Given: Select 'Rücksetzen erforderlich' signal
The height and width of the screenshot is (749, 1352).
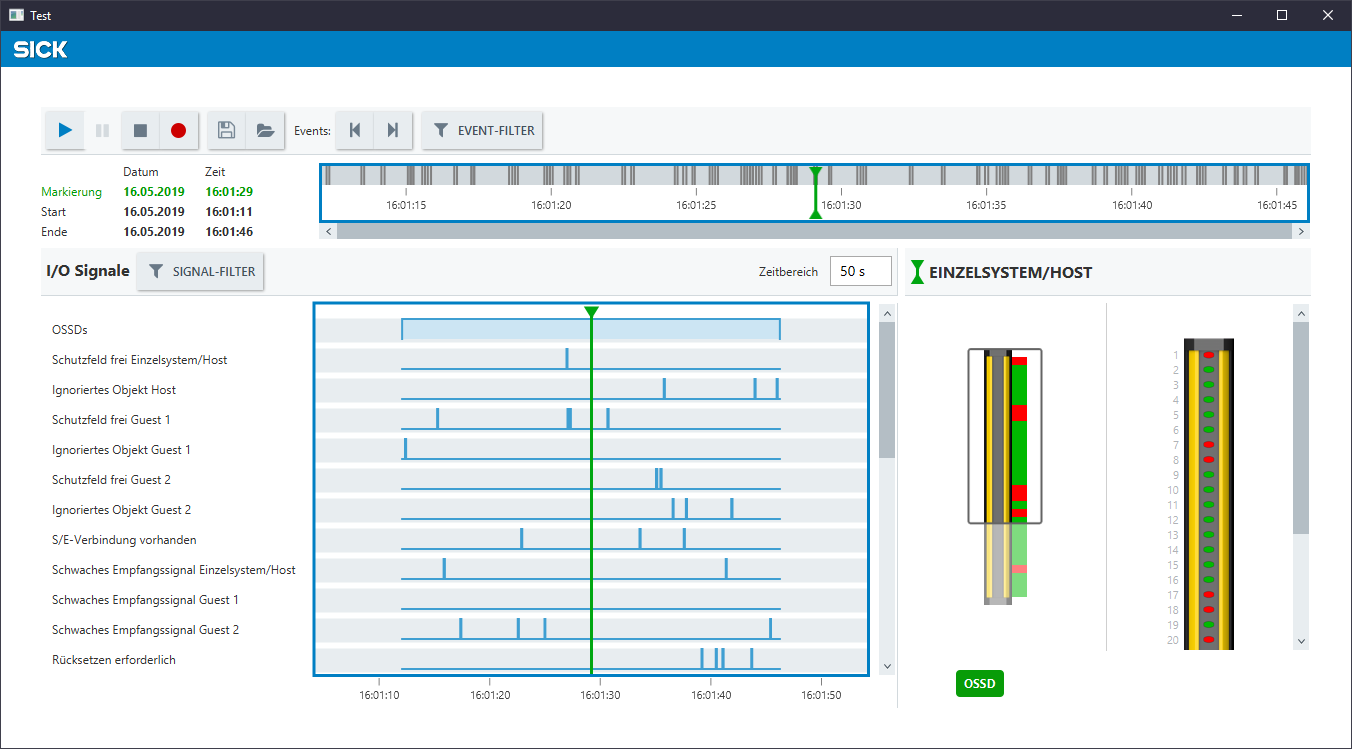Looking at the screenshot, I should point(114,660).
